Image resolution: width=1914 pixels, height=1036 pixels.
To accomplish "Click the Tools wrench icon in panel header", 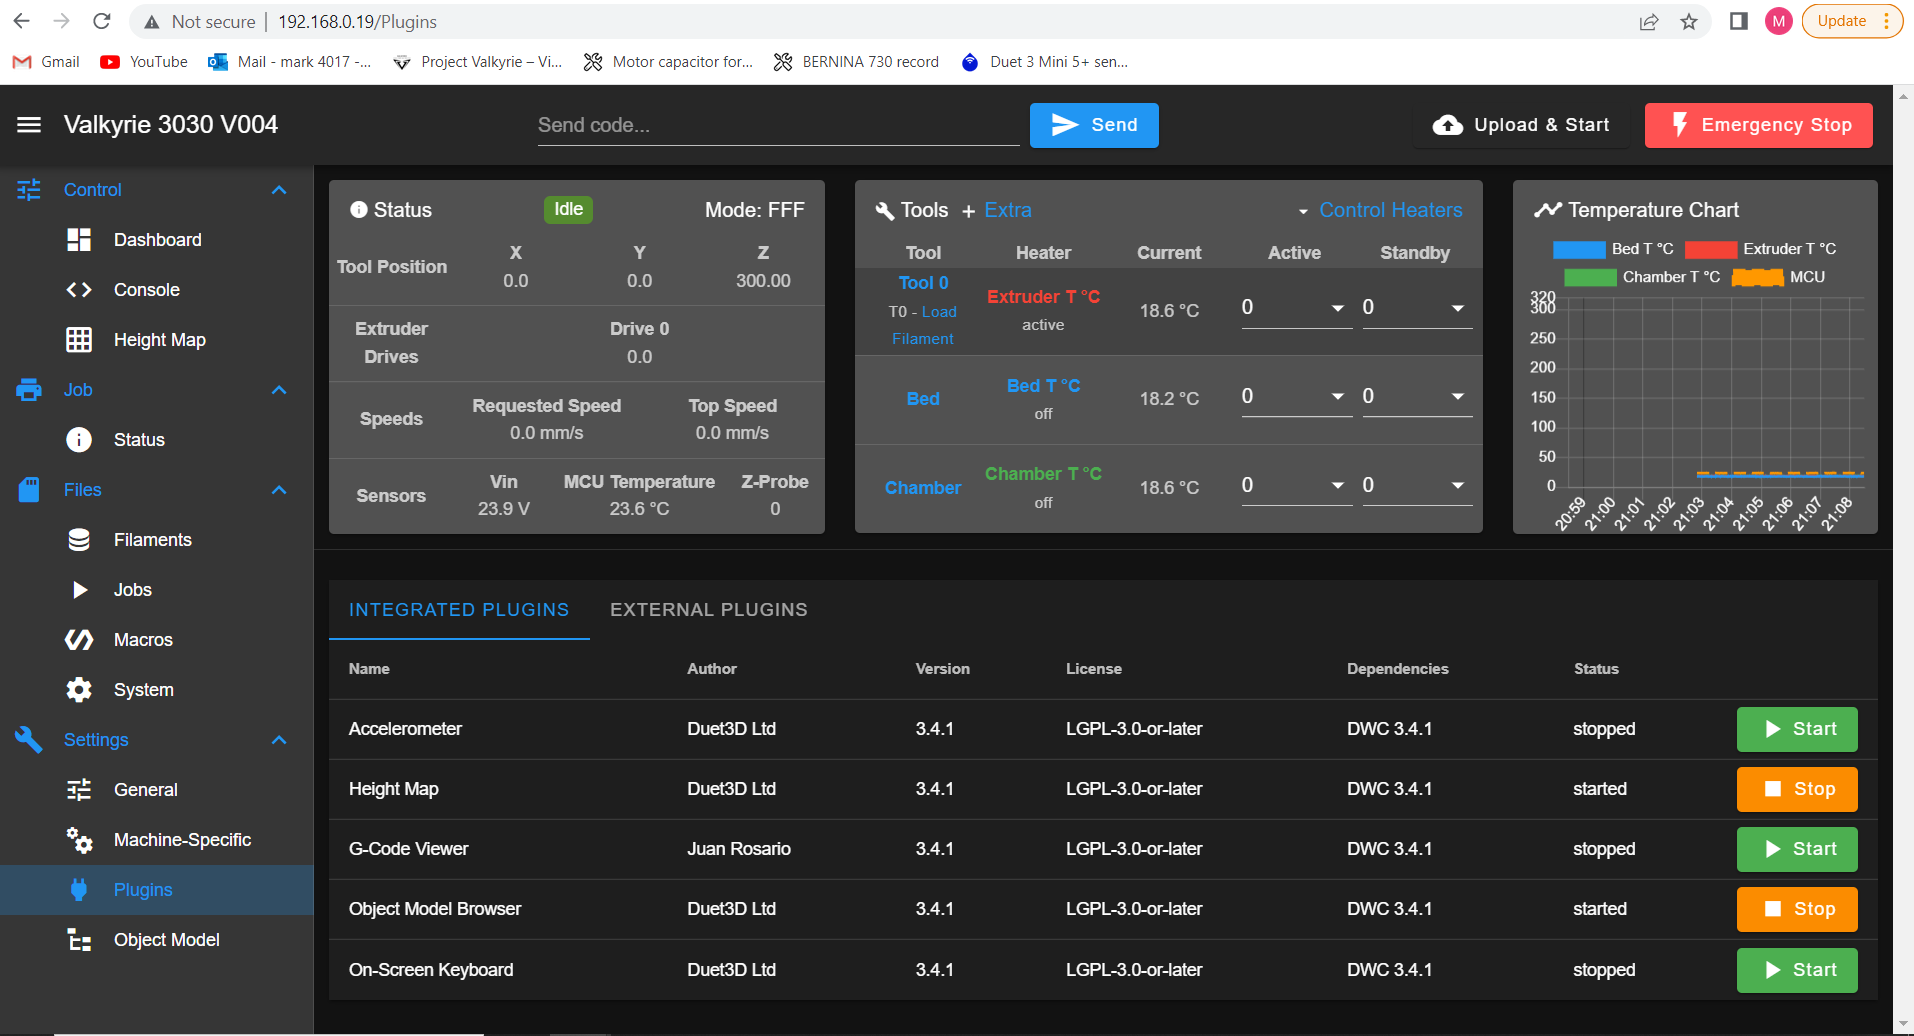I will point(885,211).
